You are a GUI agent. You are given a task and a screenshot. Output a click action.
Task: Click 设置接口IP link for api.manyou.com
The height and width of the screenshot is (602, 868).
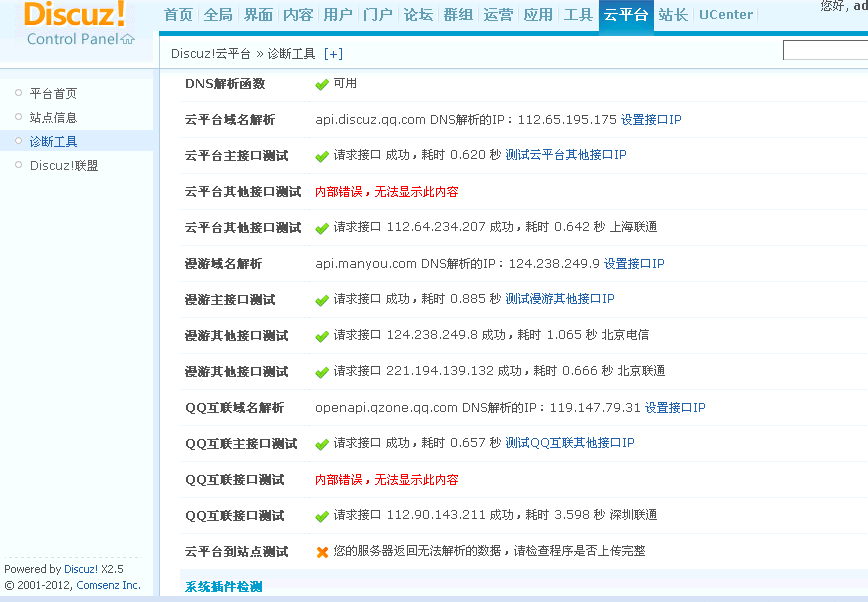click(x=634, y=264)
